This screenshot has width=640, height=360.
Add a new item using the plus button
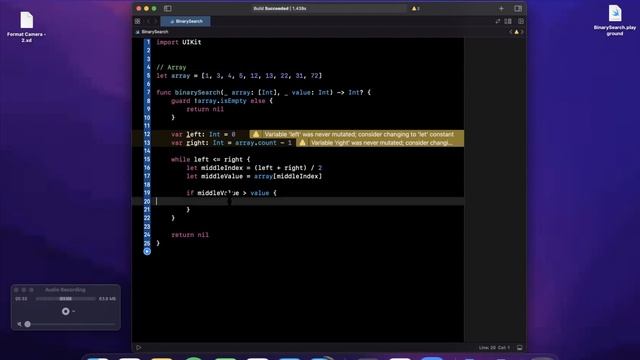[x=501, y=8]
